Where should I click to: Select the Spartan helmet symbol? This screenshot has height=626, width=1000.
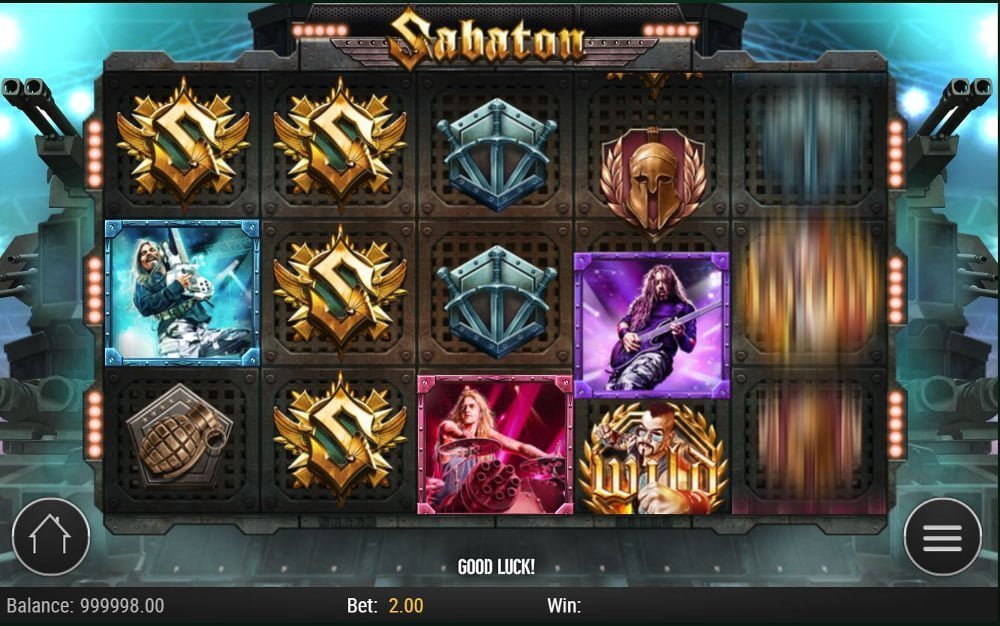(653, 180)
